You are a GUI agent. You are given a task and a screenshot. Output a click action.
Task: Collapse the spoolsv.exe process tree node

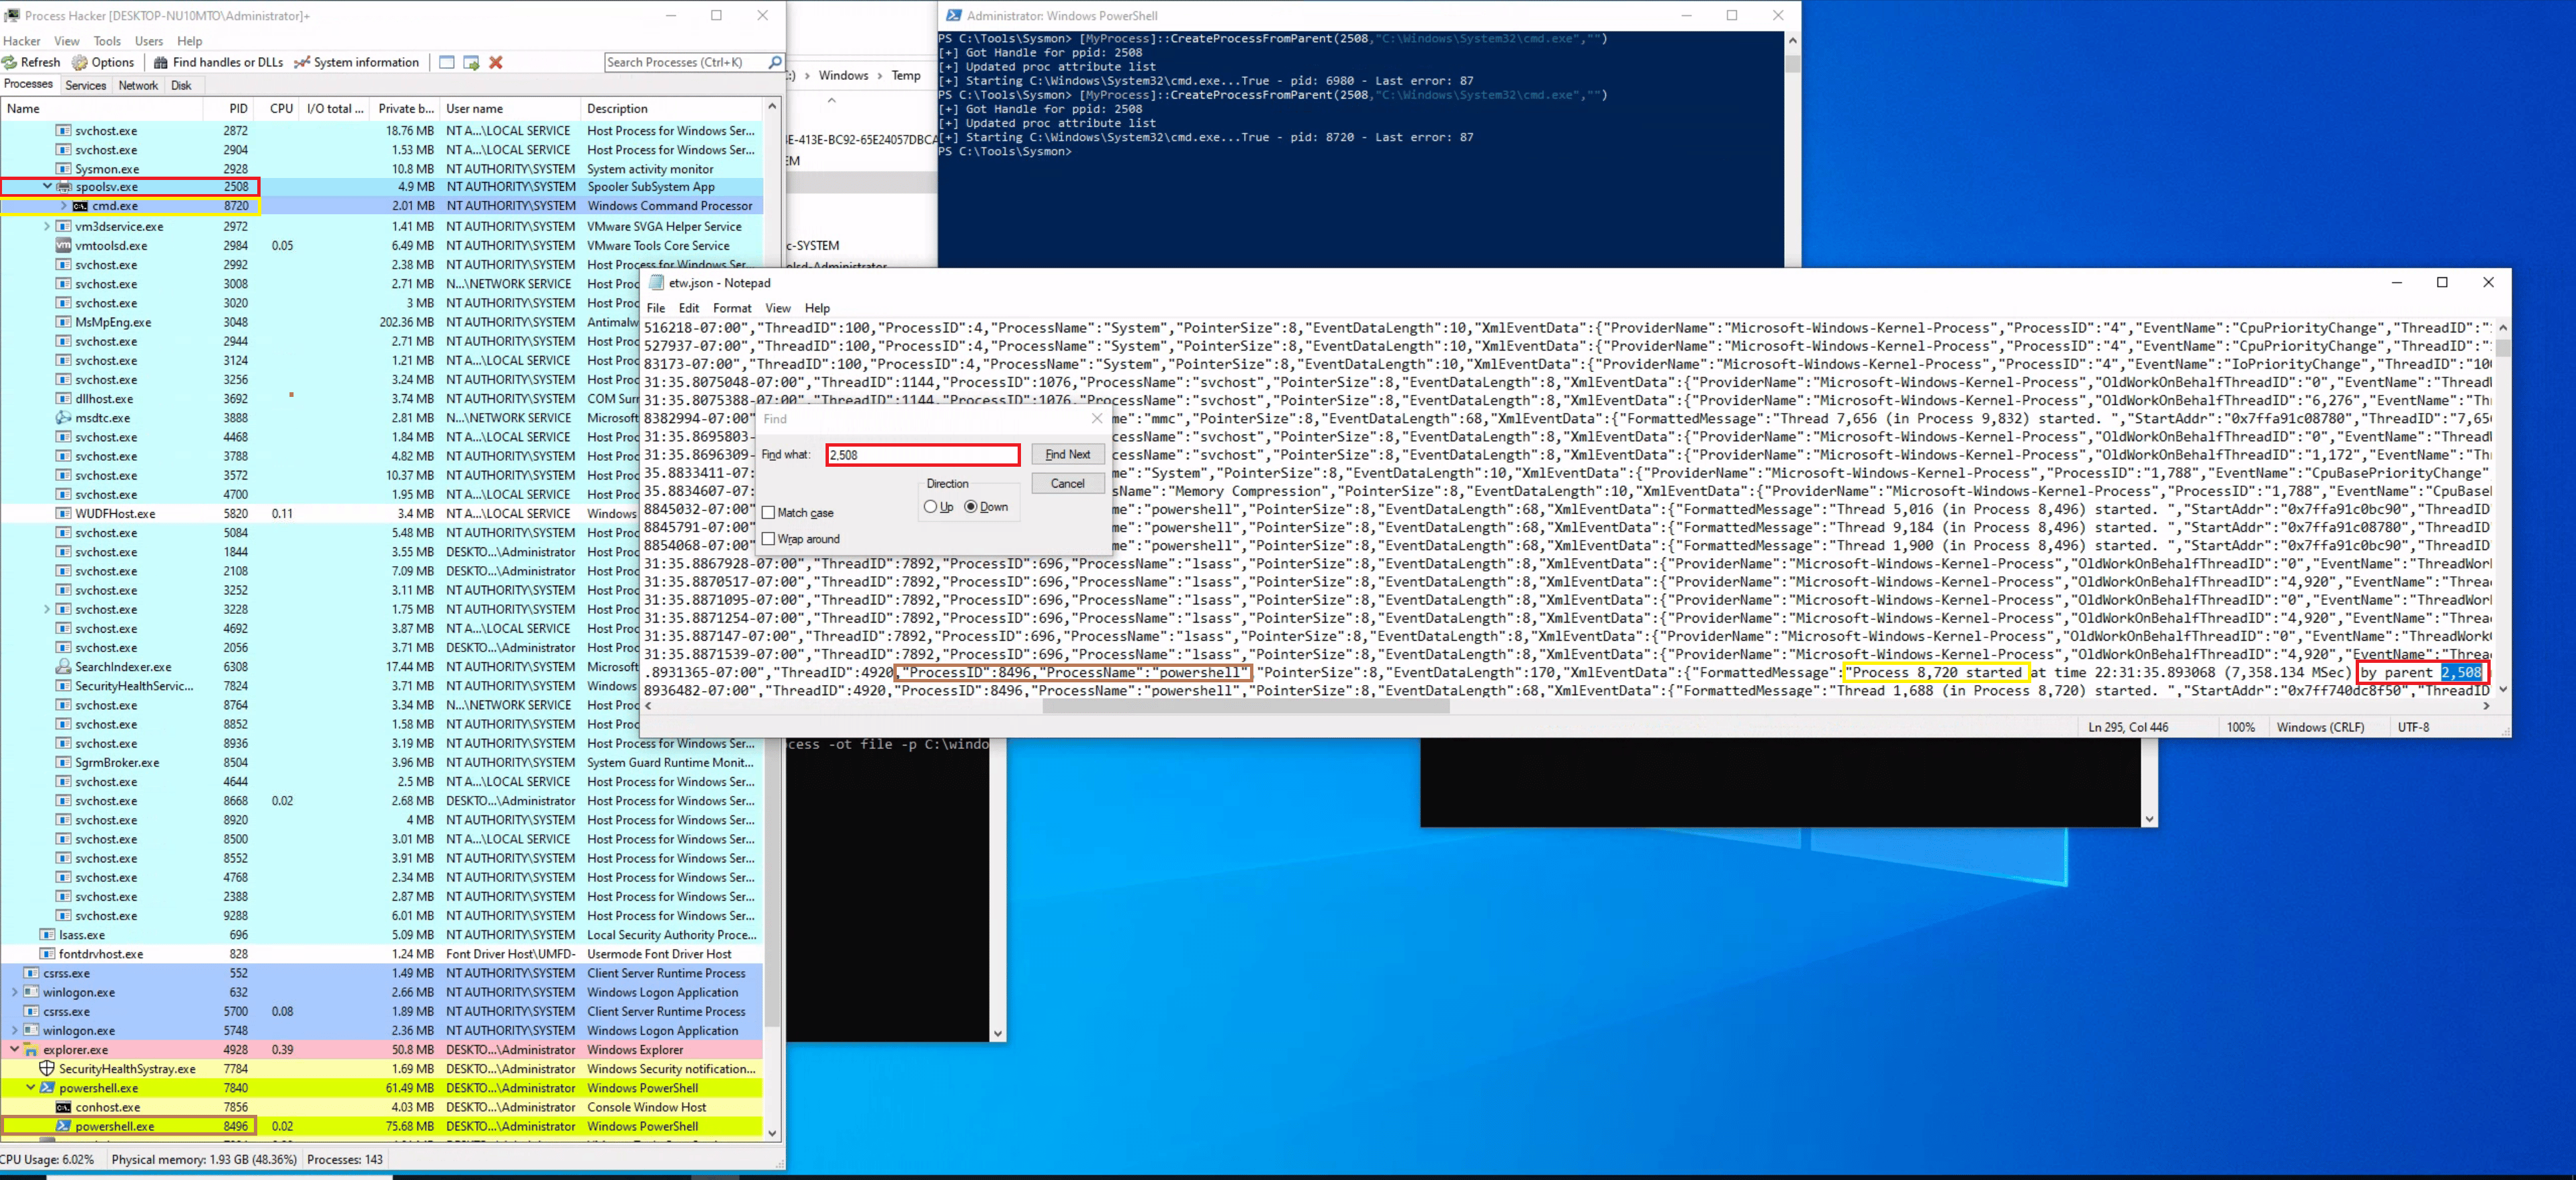point(47,187)
